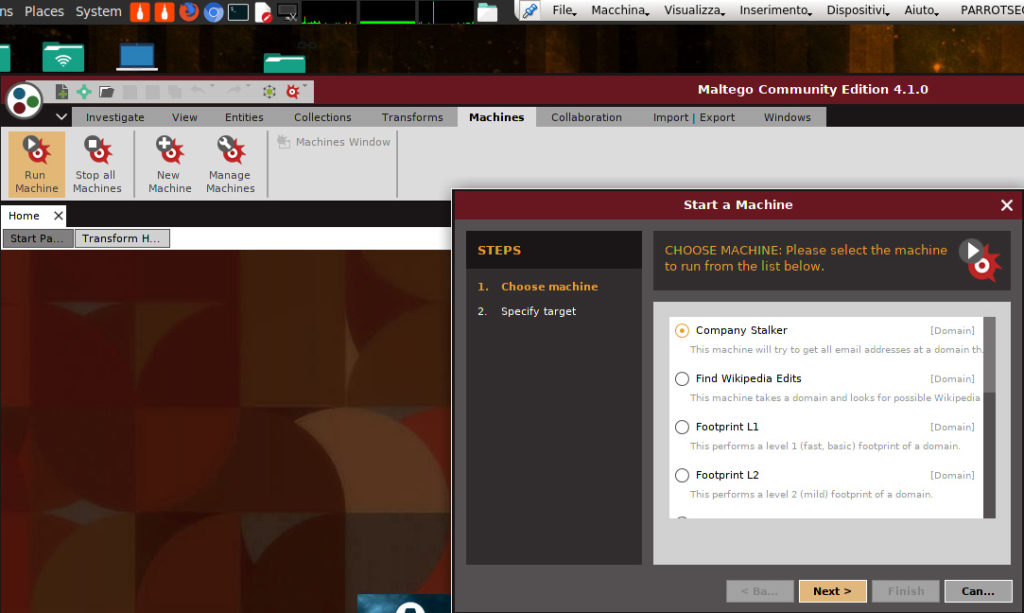
Task: Click the Maltego application logo button
Action: click(24, 101)
